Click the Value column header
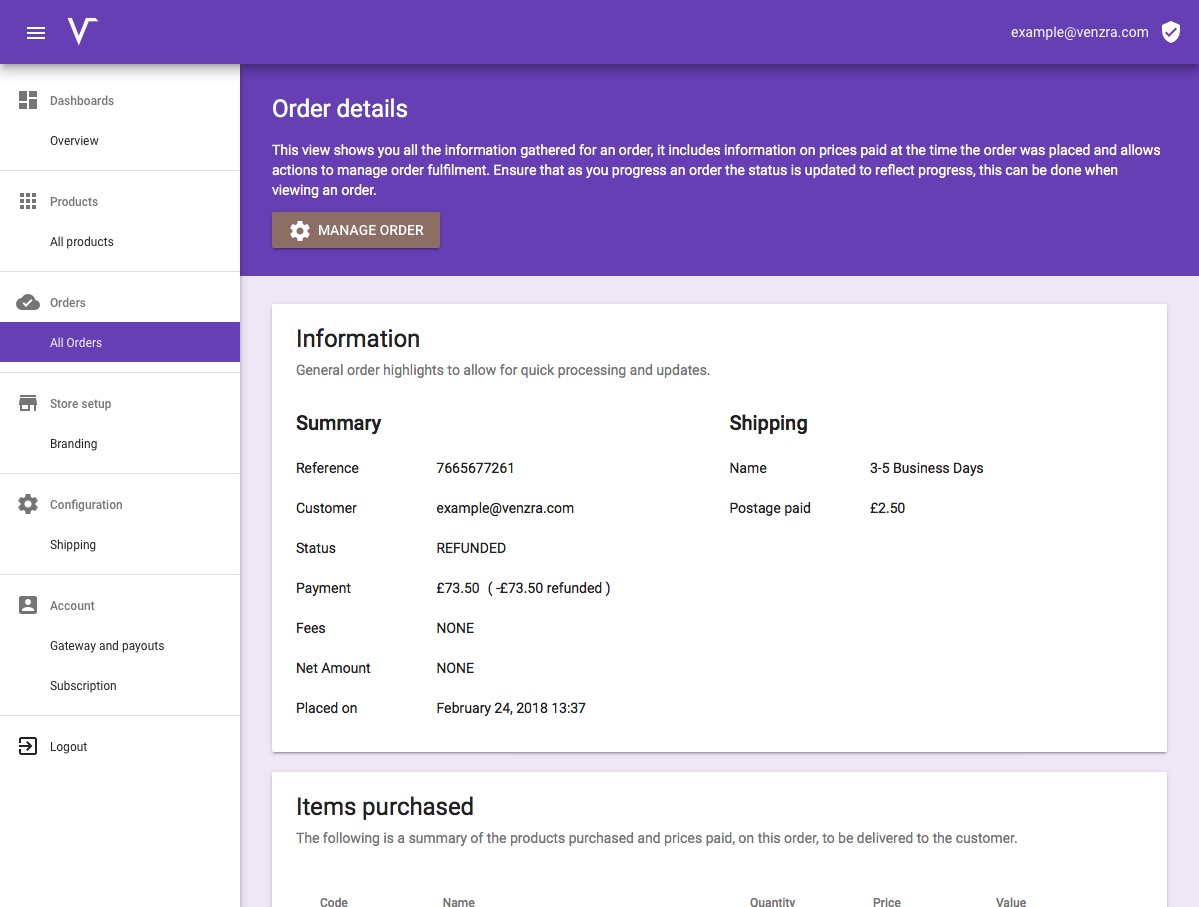Viewport: 1199px width, 907px height. coord(1010,902)
